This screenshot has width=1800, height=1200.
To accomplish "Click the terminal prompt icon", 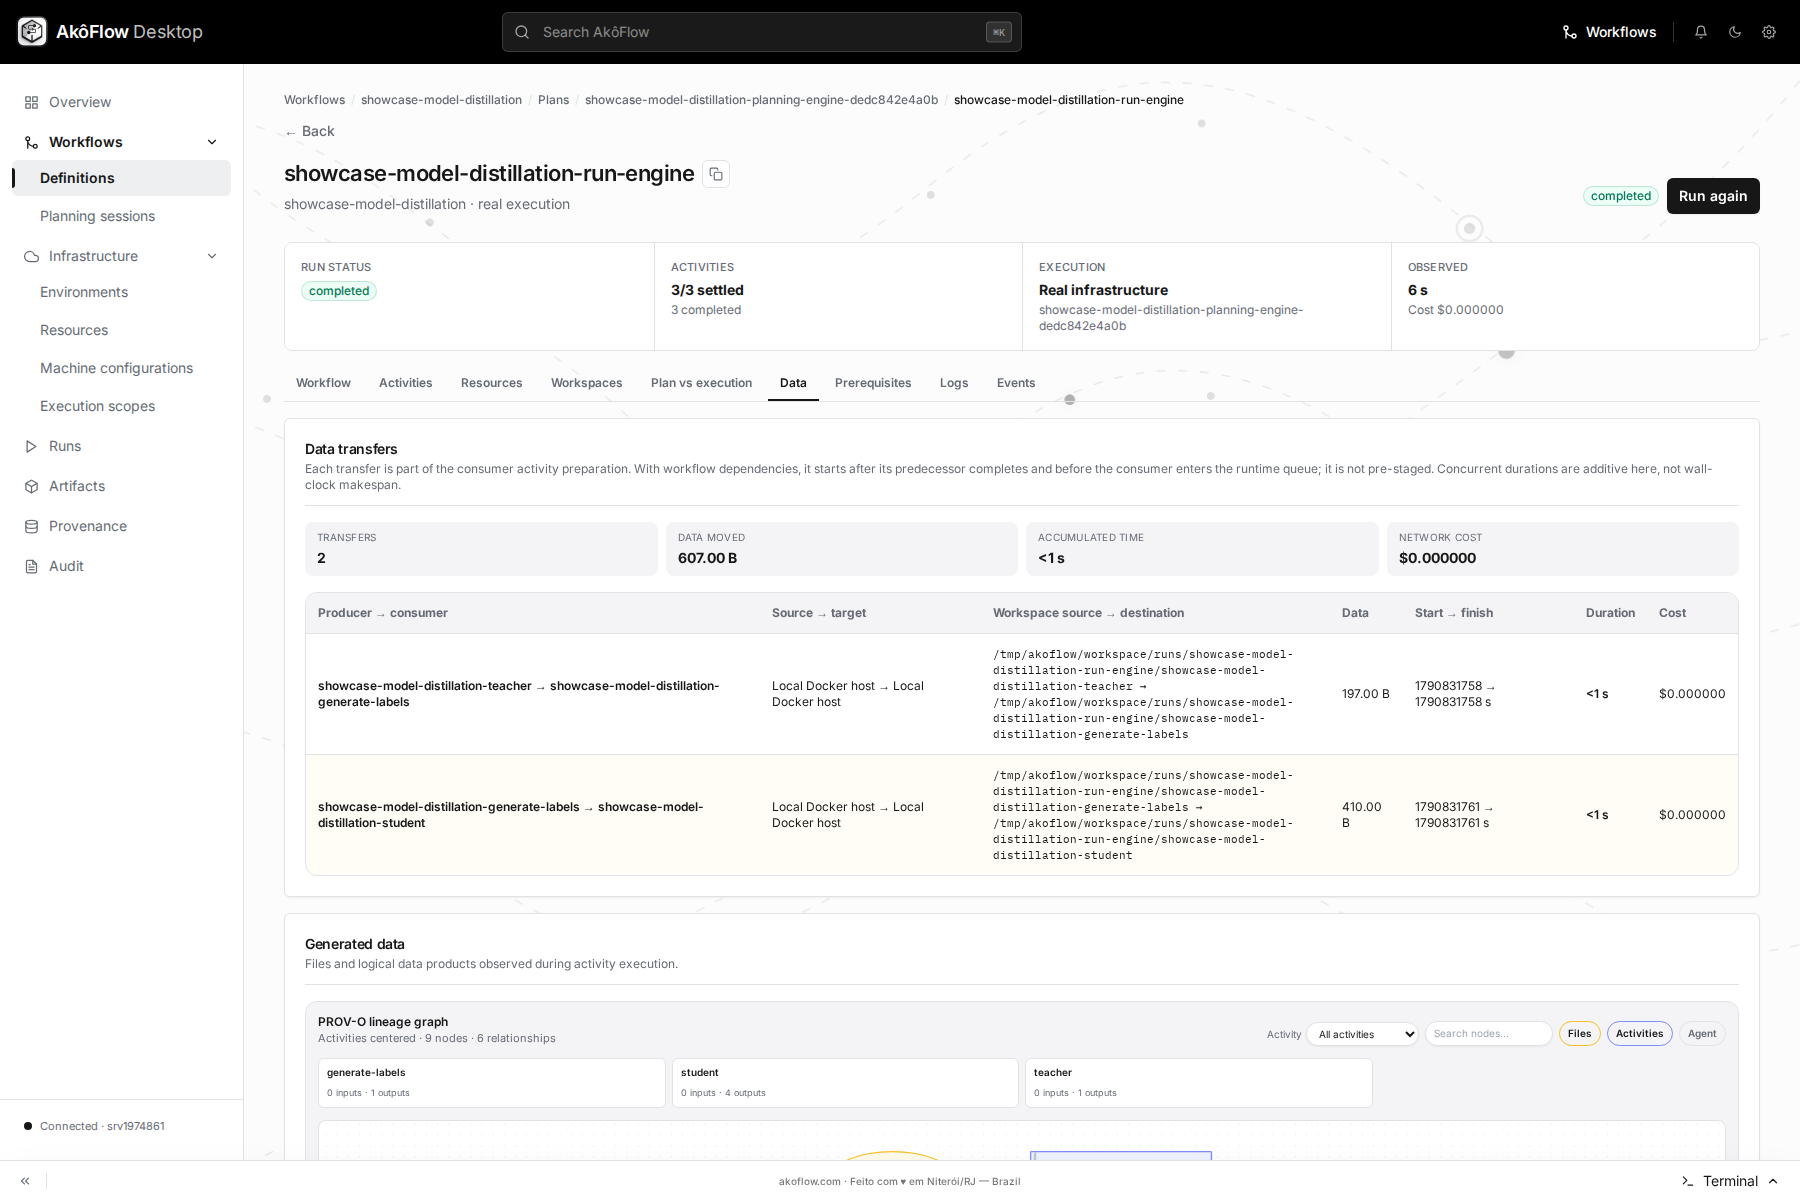I will pyautogui.click(x=1688, y=1181).
